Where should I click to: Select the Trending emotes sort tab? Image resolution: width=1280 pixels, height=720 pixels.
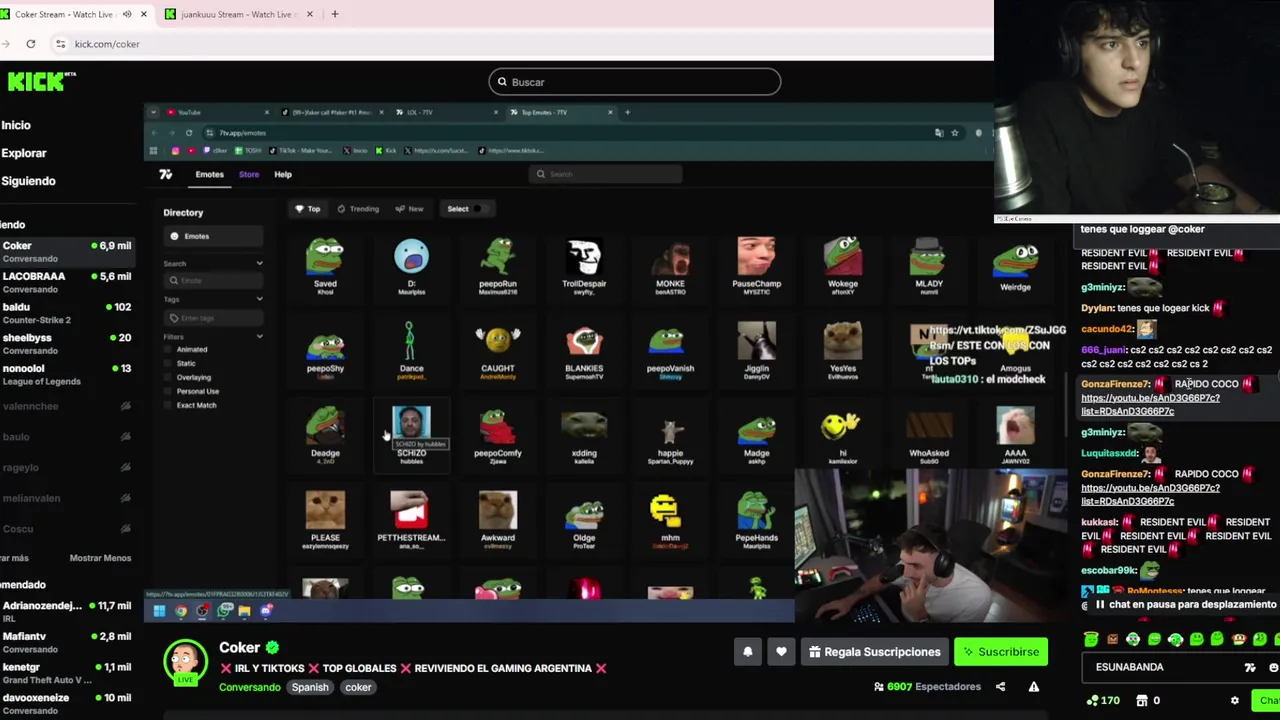(x=358, y=209)
